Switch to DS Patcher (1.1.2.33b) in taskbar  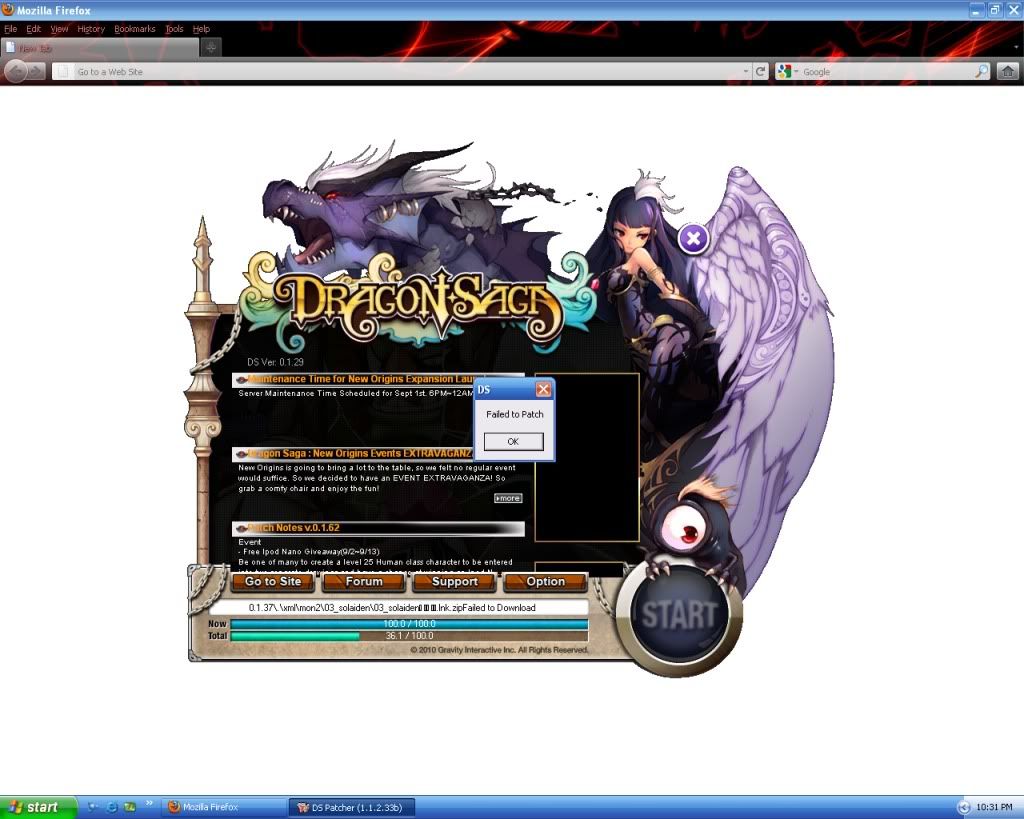pos(353,807)
